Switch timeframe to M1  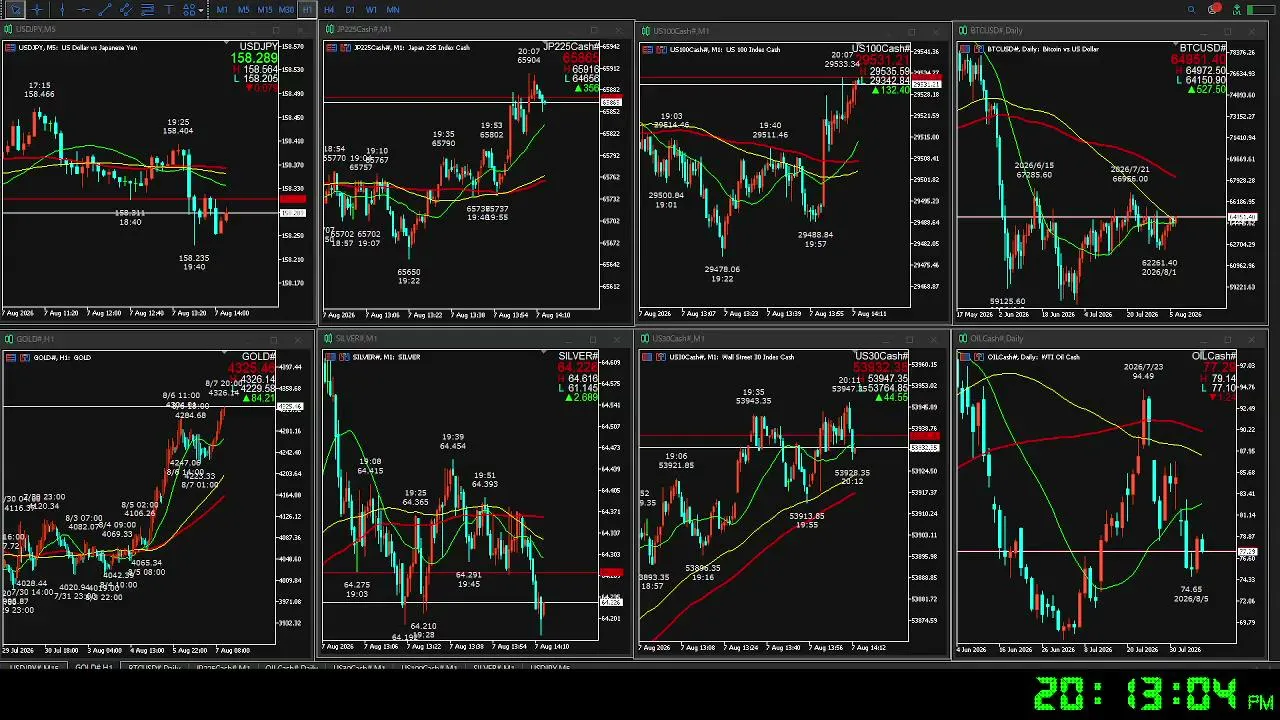click(x=222, y=9)
